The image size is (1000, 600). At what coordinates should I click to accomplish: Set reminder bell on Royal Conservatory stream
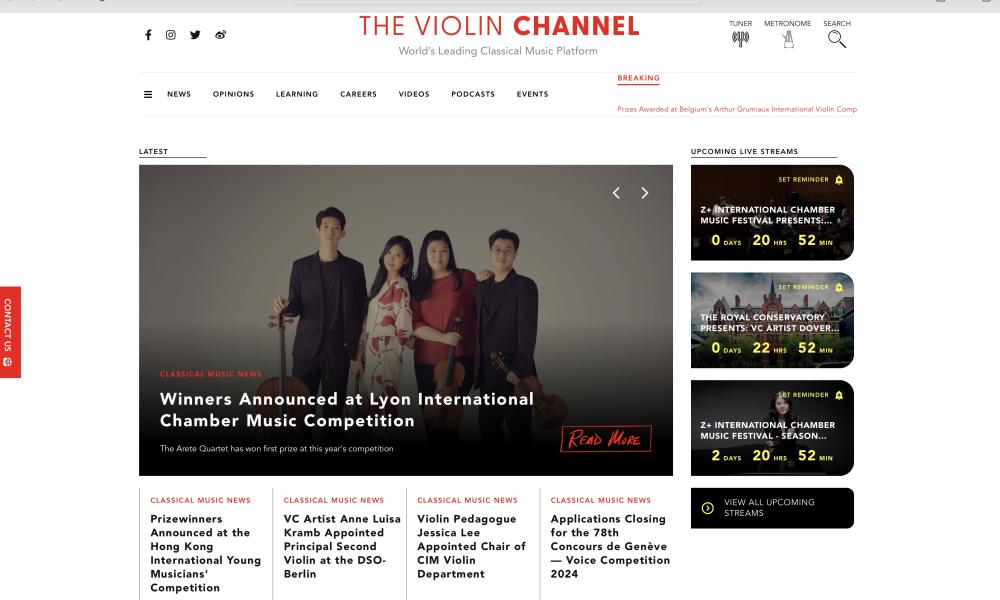(839, 288)
